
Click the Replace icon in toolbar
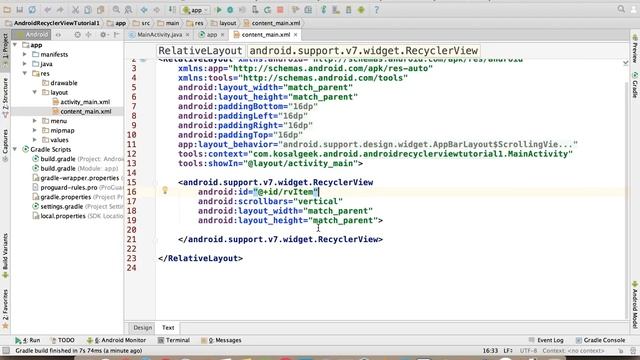tap(129, 9)
